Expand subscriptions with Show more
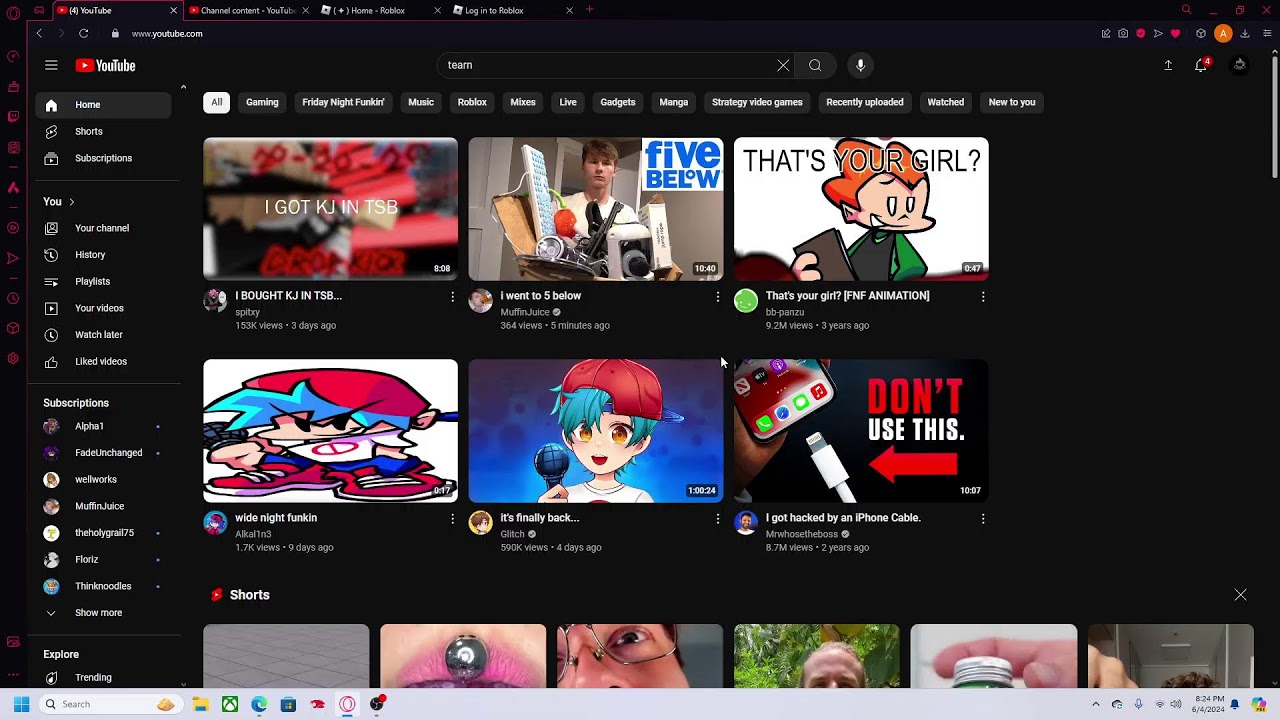 tap(100, 613)
